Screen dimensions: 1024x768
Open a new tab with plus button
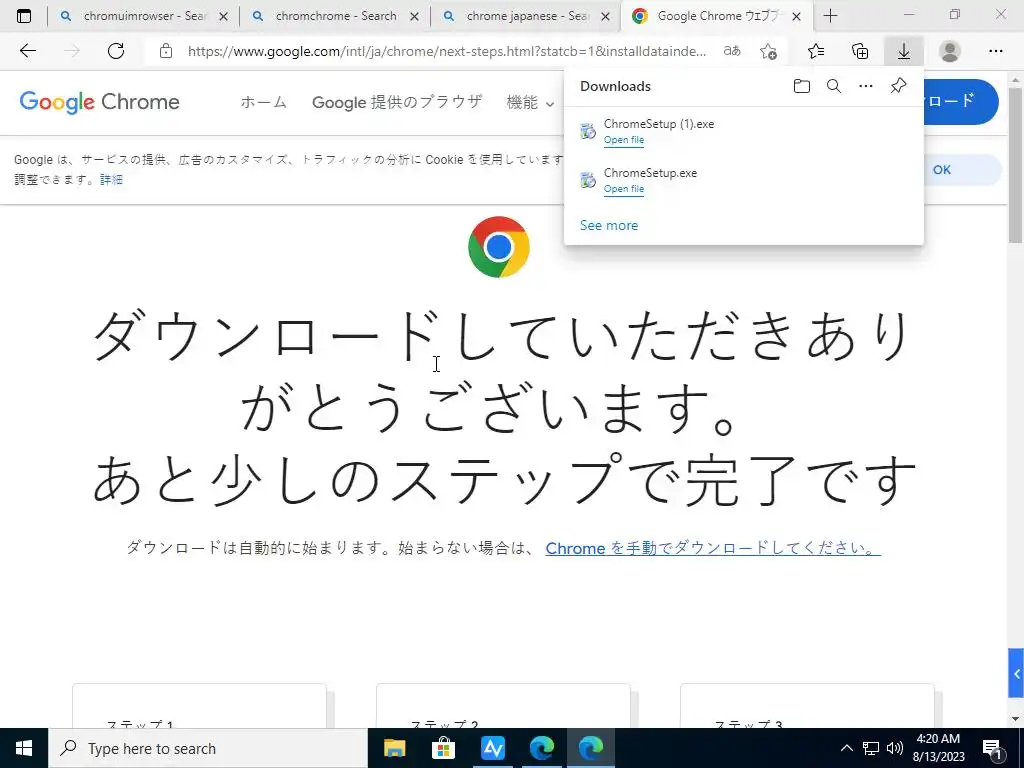click(831, 16)
